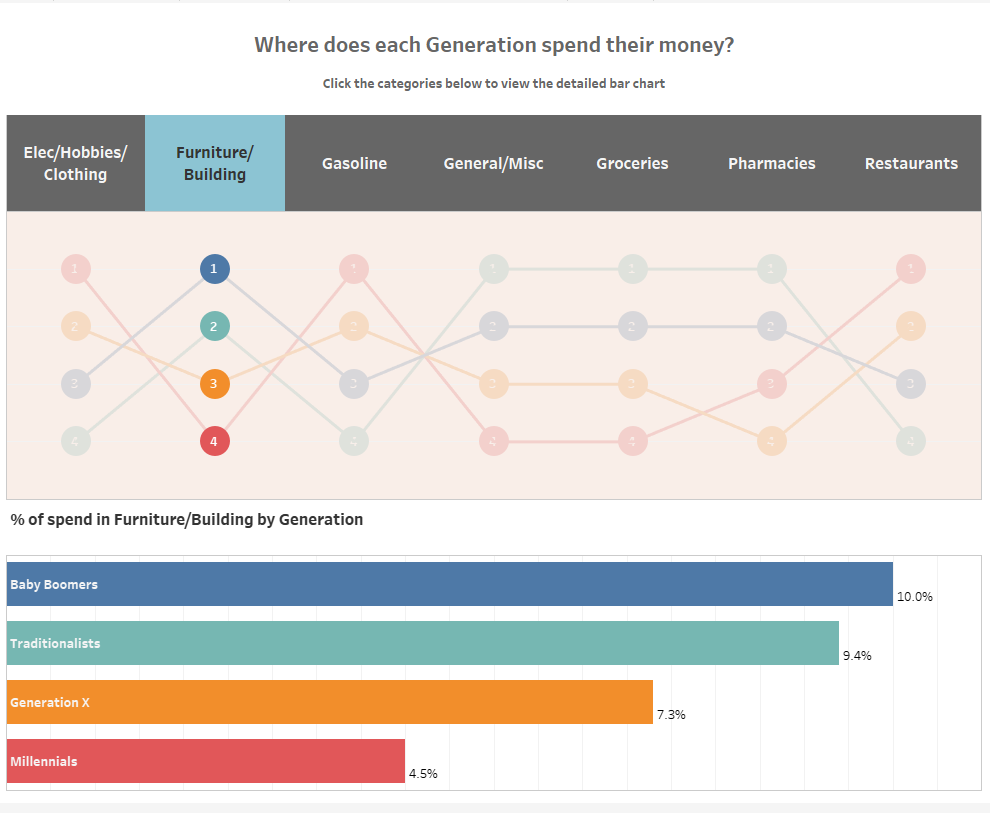Click the blue rank 1 circle under Furniture/Building
Image resolution: width=990 pixels, height=813 pixels.
click(x=214, y=268)
